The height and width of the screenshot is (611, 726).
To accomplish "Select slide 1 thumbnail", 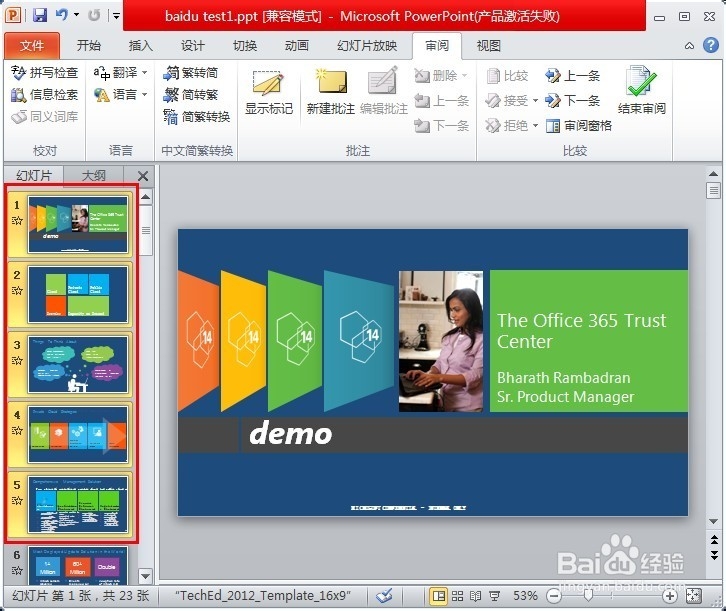I will 77,224.
